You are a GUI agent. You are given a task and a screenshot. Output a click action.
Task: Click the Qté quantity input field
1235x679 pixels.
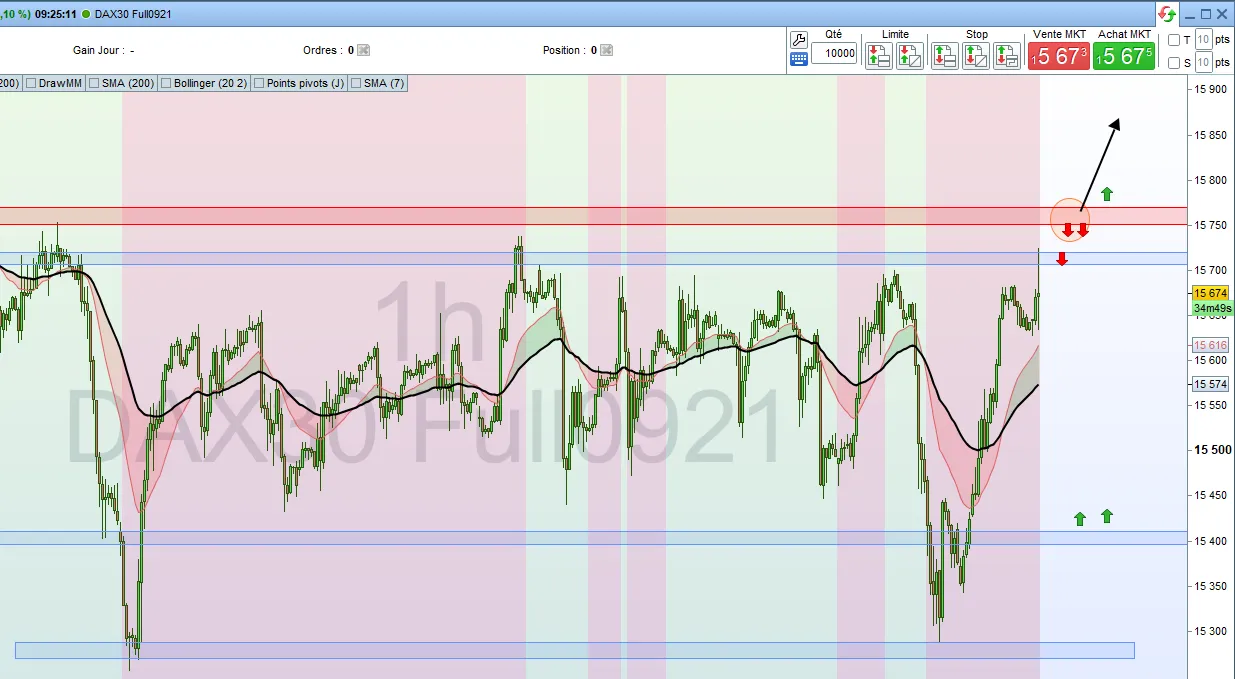coord(834,54)
